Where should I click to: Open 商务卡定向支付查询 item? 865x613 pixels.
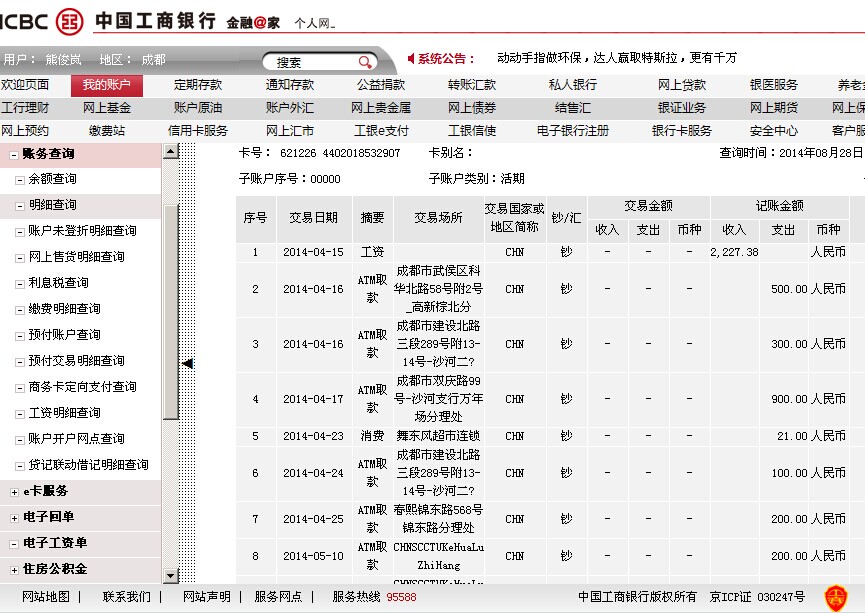click(x=82, y=386)
